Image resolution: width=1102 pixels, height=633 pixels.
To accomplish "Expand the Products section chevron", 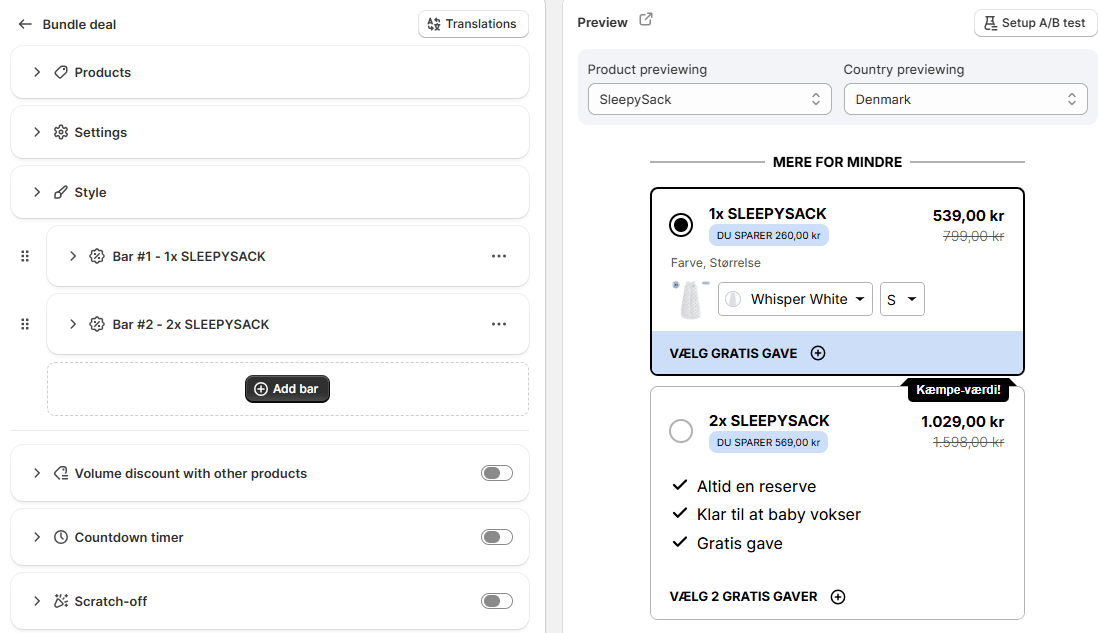I will (37, 72).
